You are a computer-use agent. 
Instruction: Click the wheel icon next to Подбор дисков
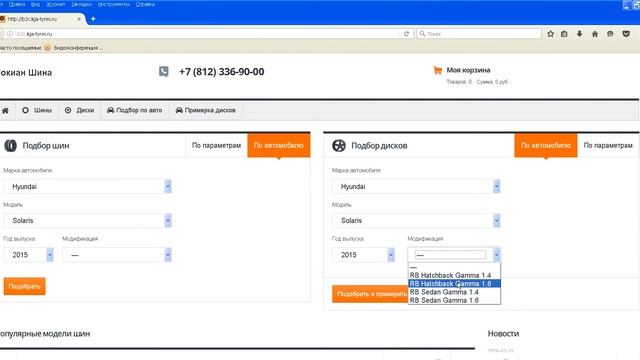coord(339,145)
